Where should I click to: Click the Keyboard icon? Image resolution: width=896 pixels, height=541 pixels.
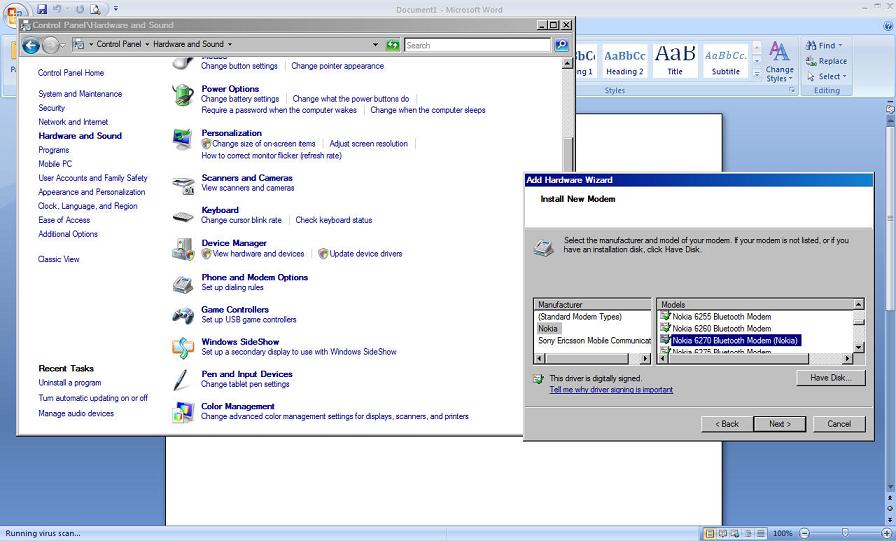183,217
